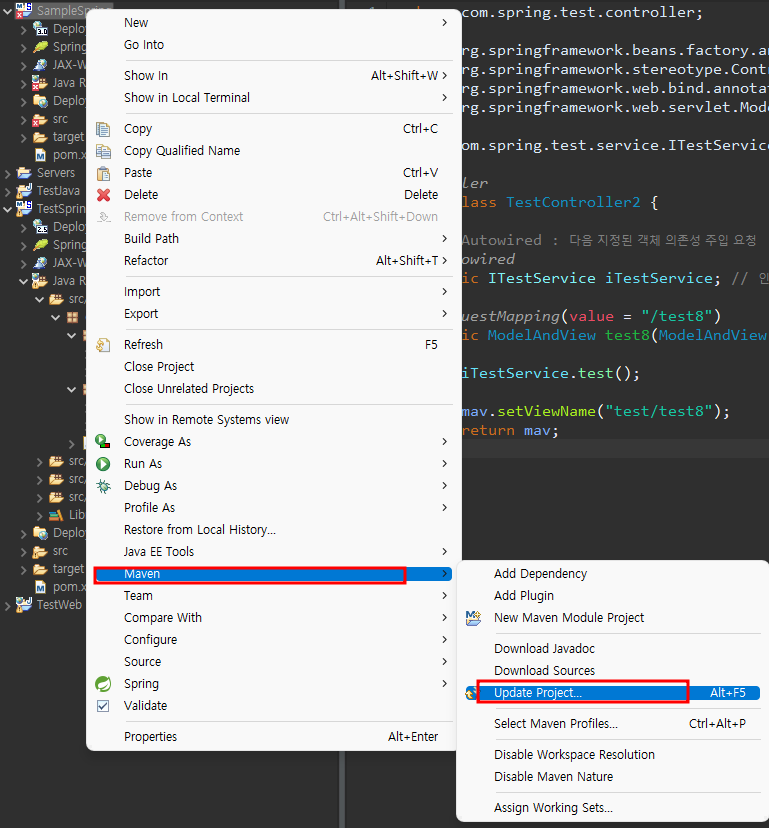Click the SampleSpring project icon

click(x=24, y=10)
